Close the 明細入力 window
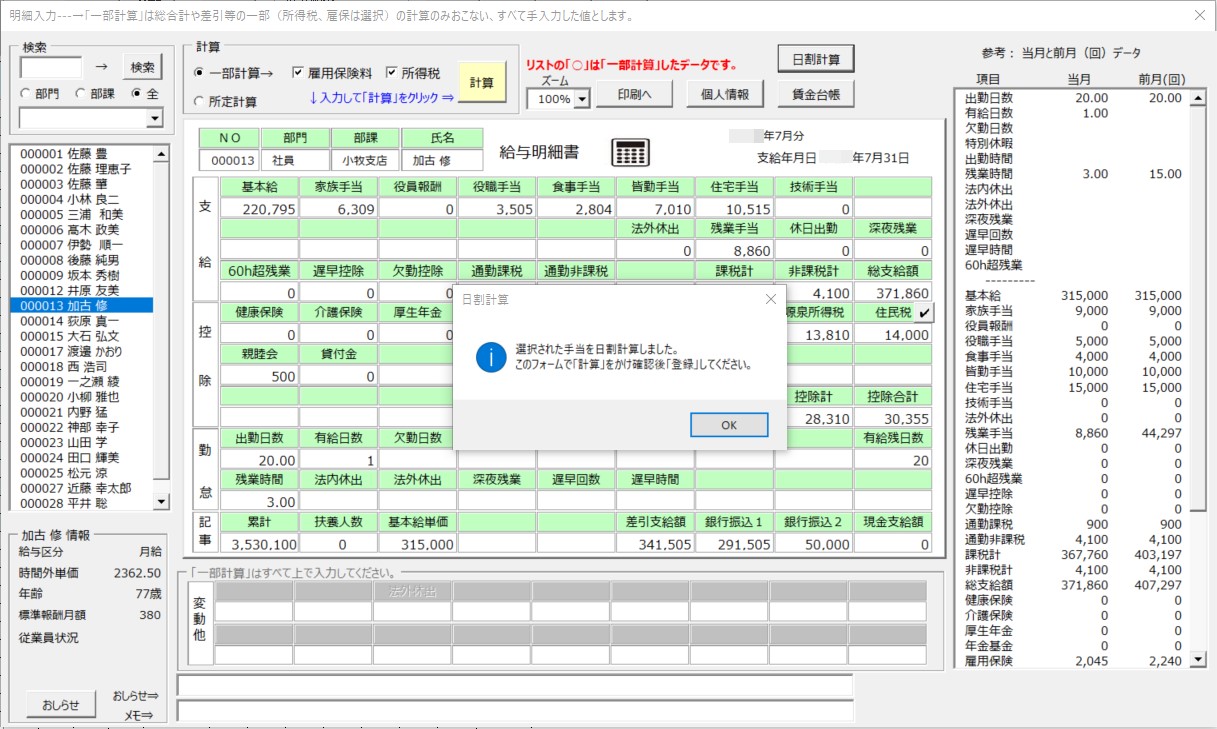This screenshot has height=729, width=1217. 1200,15
